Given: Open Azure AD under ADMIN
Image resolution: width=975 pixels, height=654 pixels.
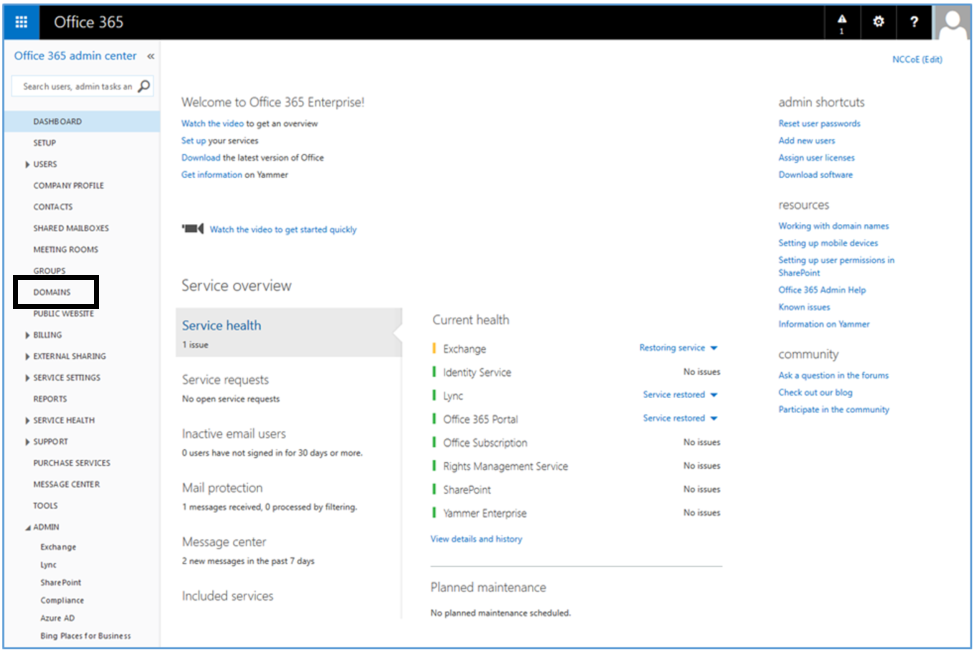Looking at the screenshot, I should coord(57,618).
